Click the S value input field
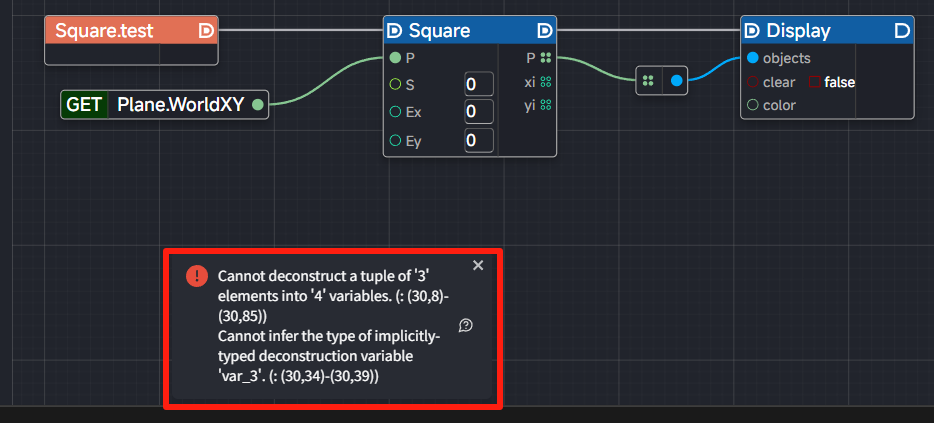The image size is (934, 423). (x=479, y=84)
